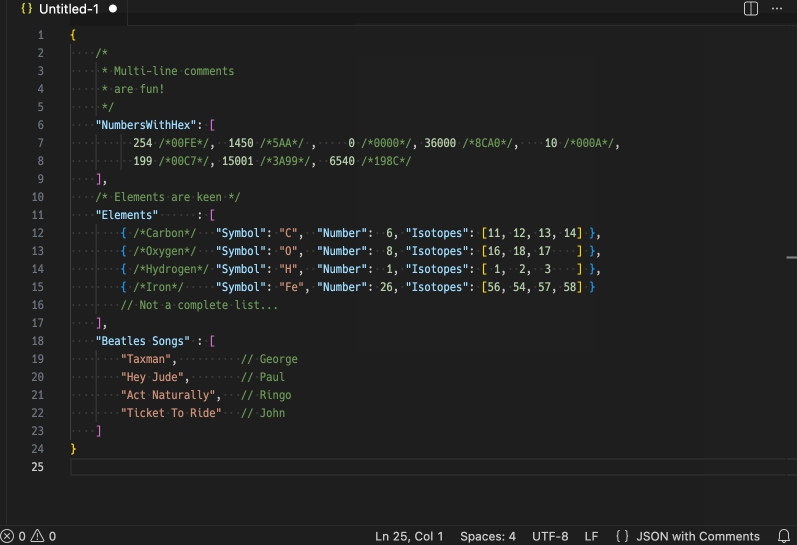The height and width of the screenshot is (545, 797).
Task: Click the "NumbersWithHex" key
Action: pos(146,125)
